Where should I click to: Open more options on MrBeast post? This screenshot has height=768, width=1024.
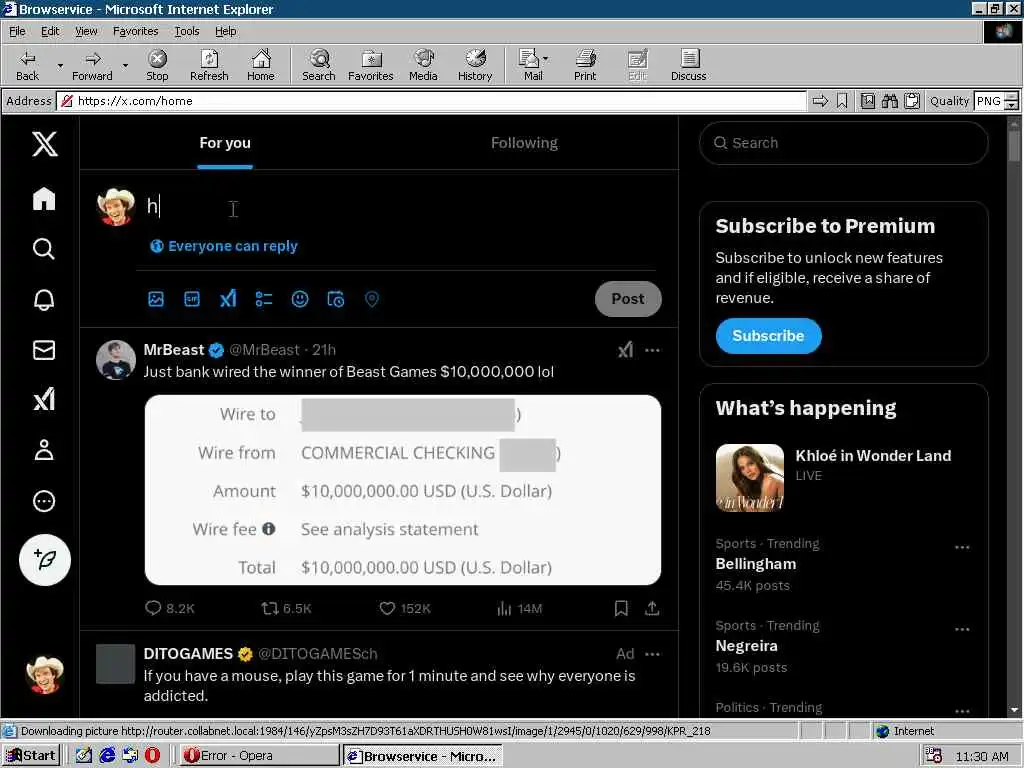pyautogui.click(x=652, y=351)
